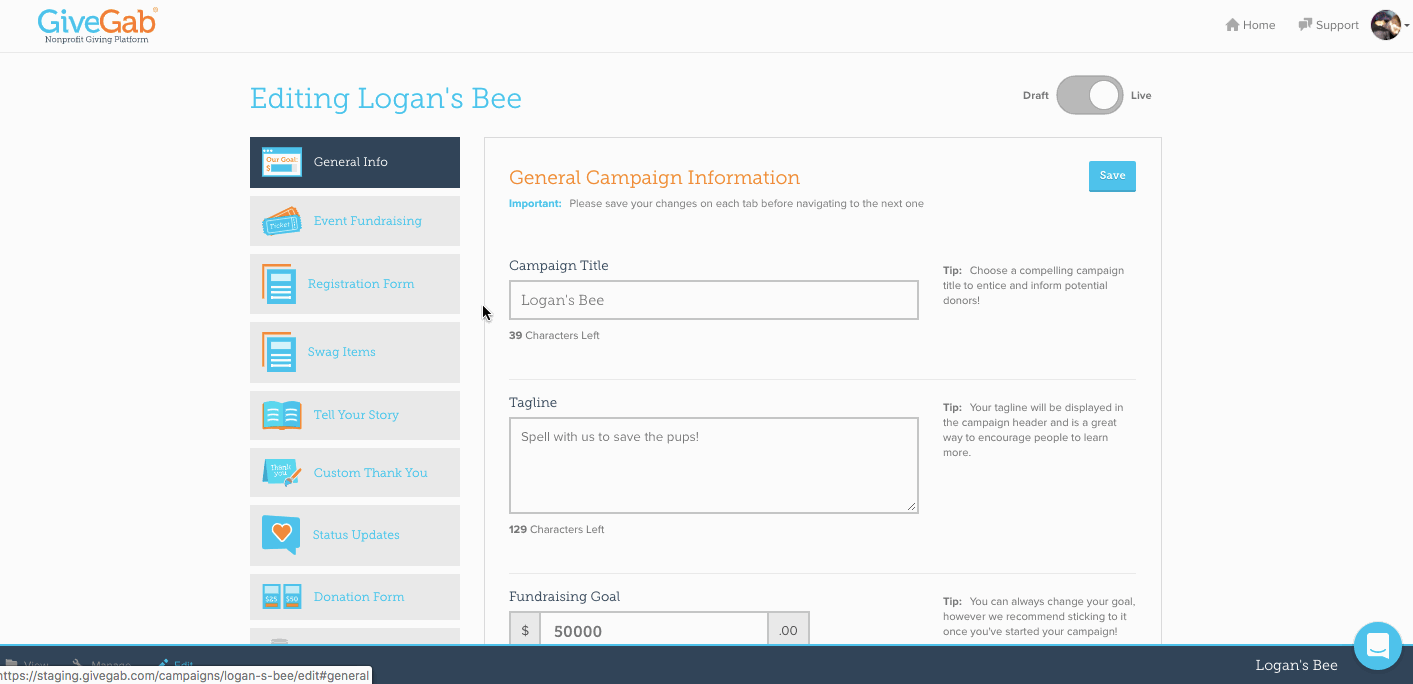This screenshot has width=1413, height=684.
Task: Click the Editing Logan's Bee heading
Action: (x=385, y=98)
